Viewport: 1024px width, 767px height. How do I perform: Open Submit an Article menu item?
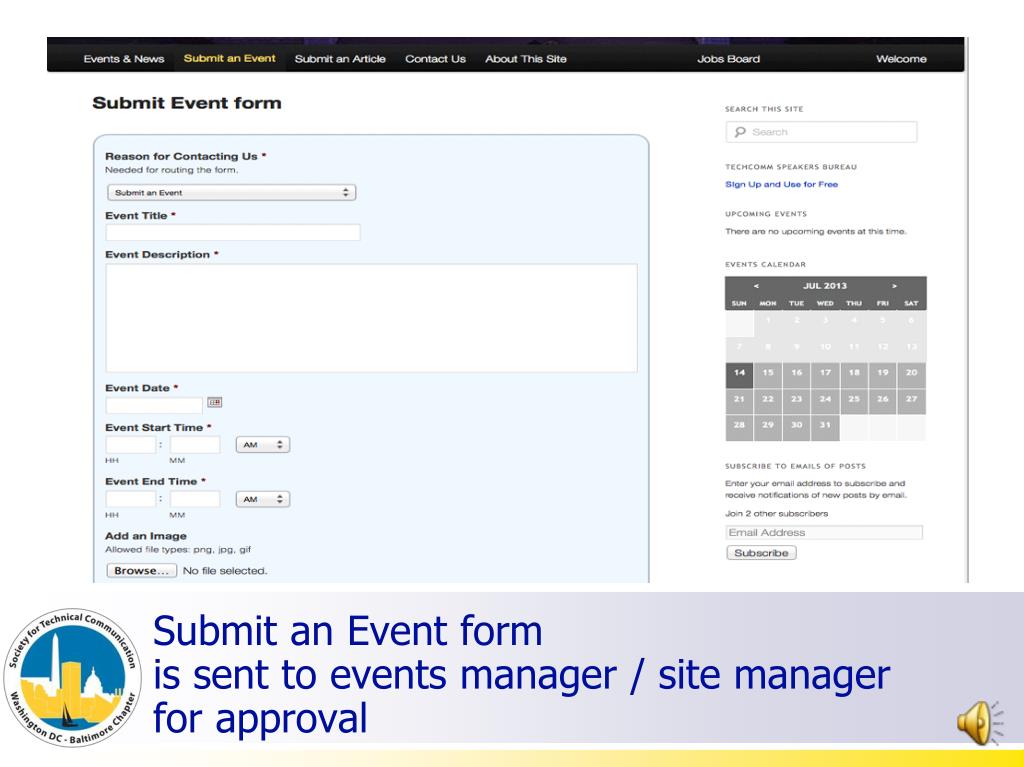pos(340,59)
